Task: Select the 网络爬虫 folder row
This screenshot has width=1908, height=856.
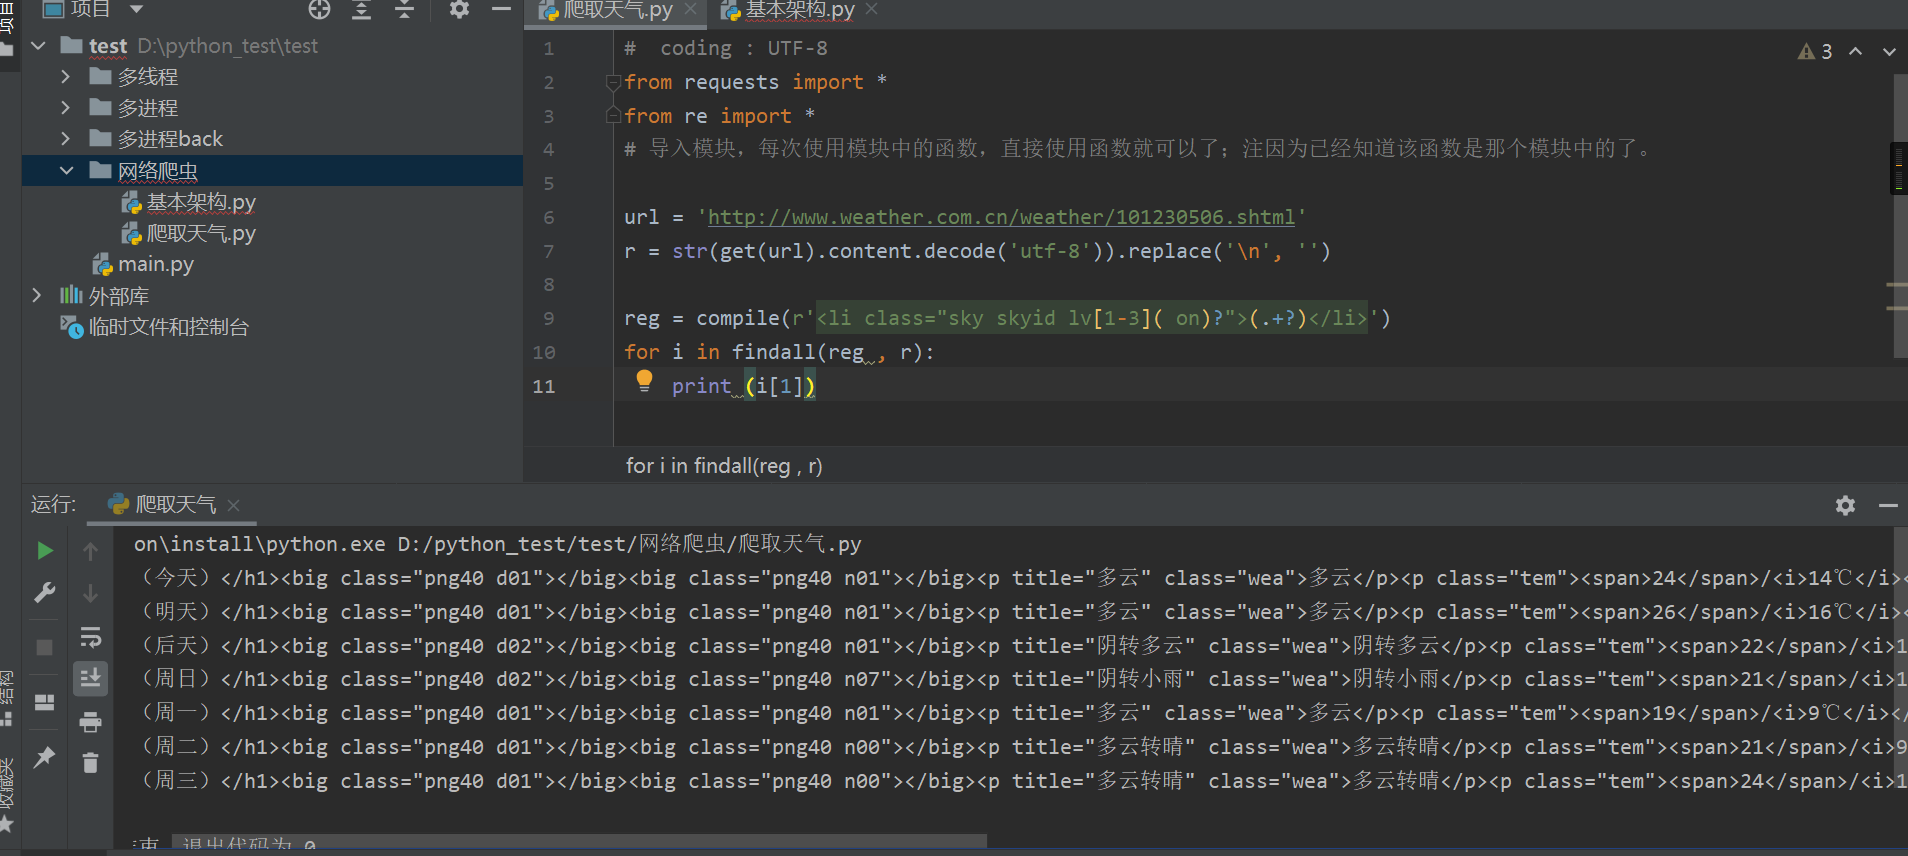Action: click(272, 171)
